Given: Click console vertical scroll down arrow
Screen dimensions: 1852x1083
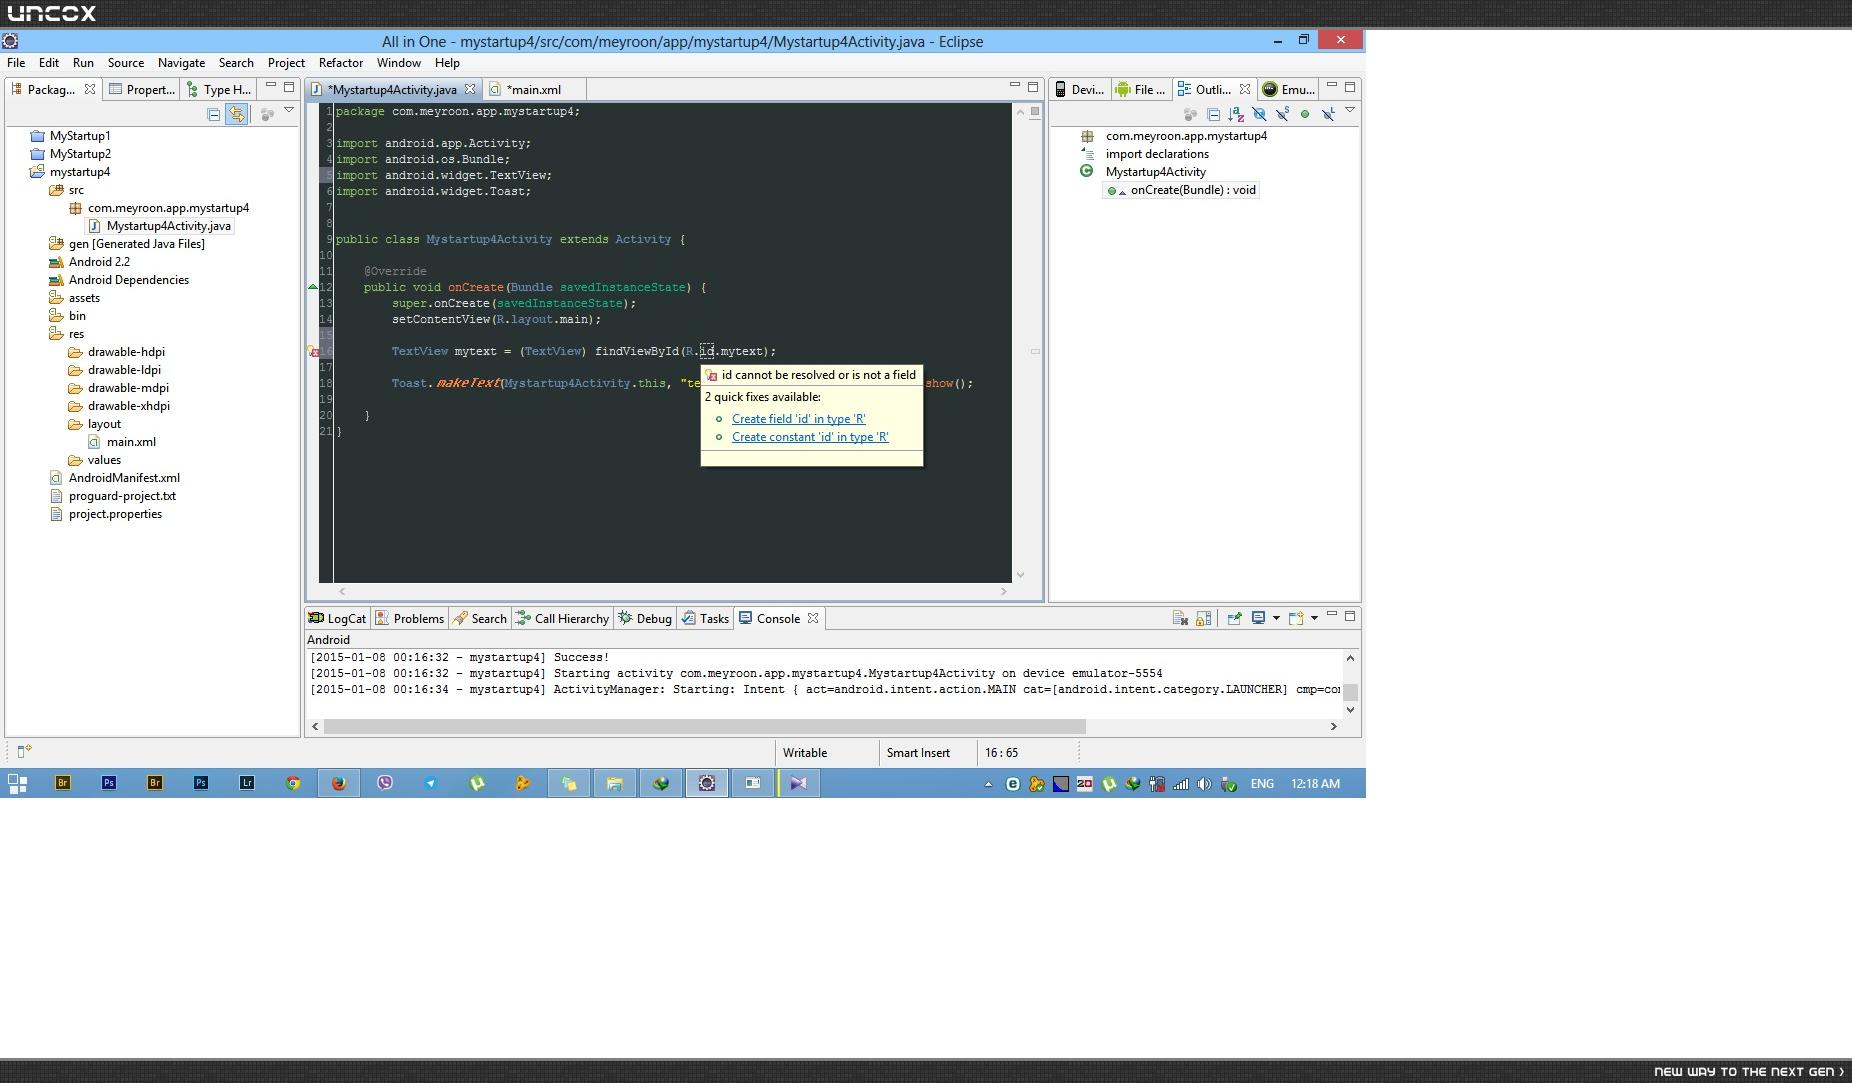Looking at the screenshot, I should click(x=1350, y=710).
